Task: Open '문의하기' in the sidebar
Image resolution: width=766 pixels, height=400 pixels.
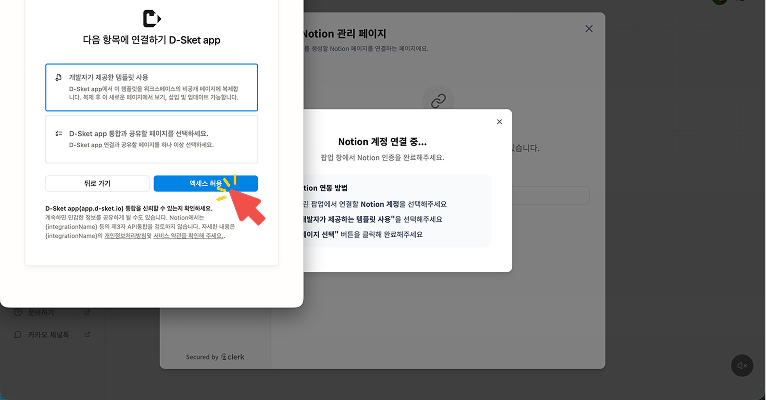Action: pos(41,313)
